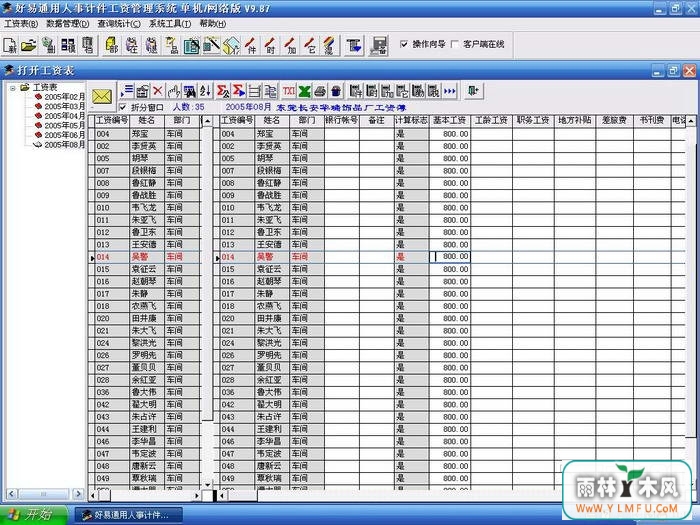700x525 pixels.
Task: Click the Windows 开始 start button
Action: point(32,515)
